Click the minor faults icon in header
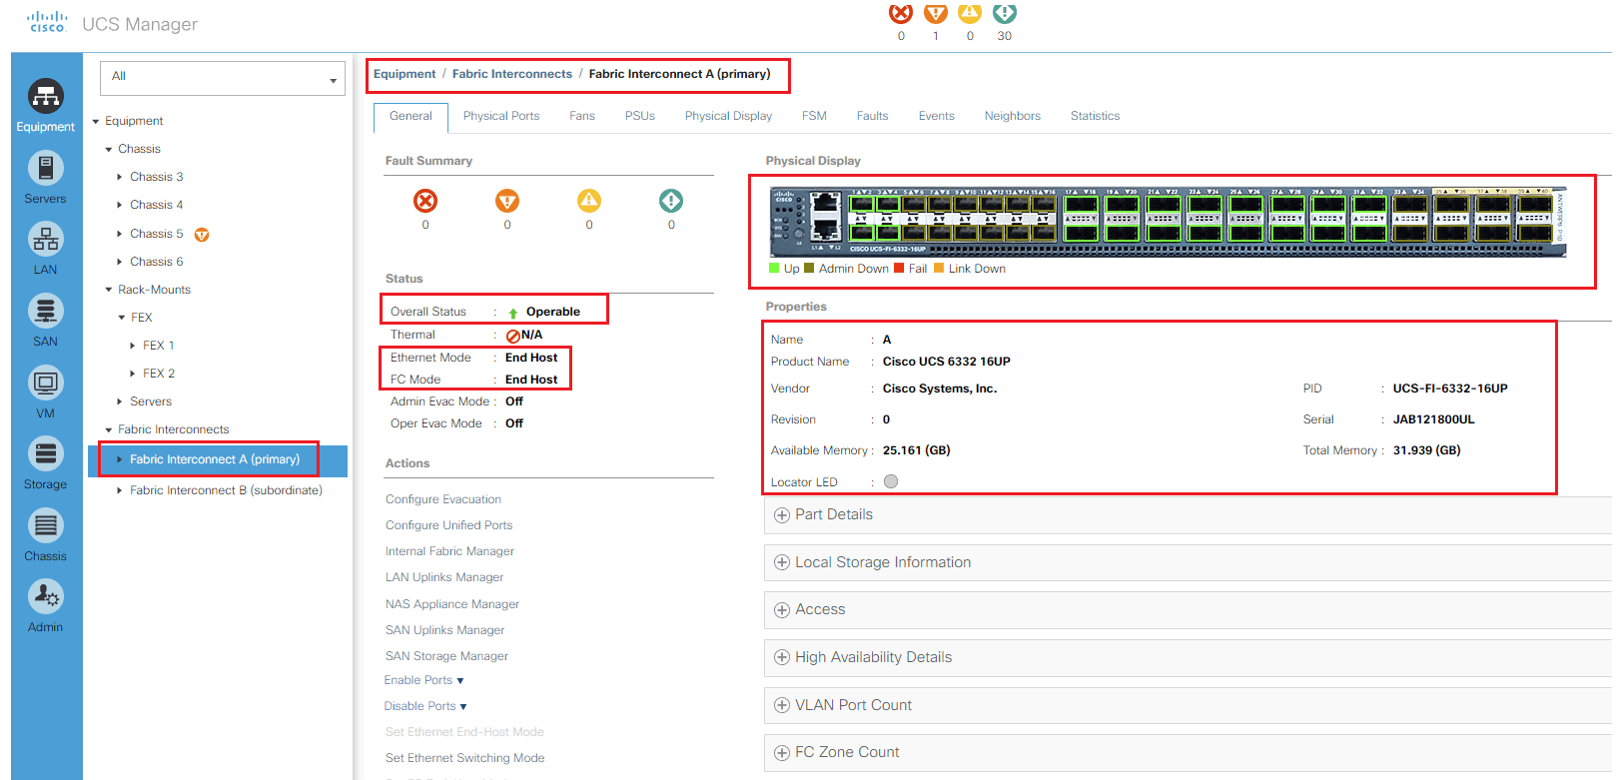The width and height of the screenshot is (1622, 780). coord(970,13)
